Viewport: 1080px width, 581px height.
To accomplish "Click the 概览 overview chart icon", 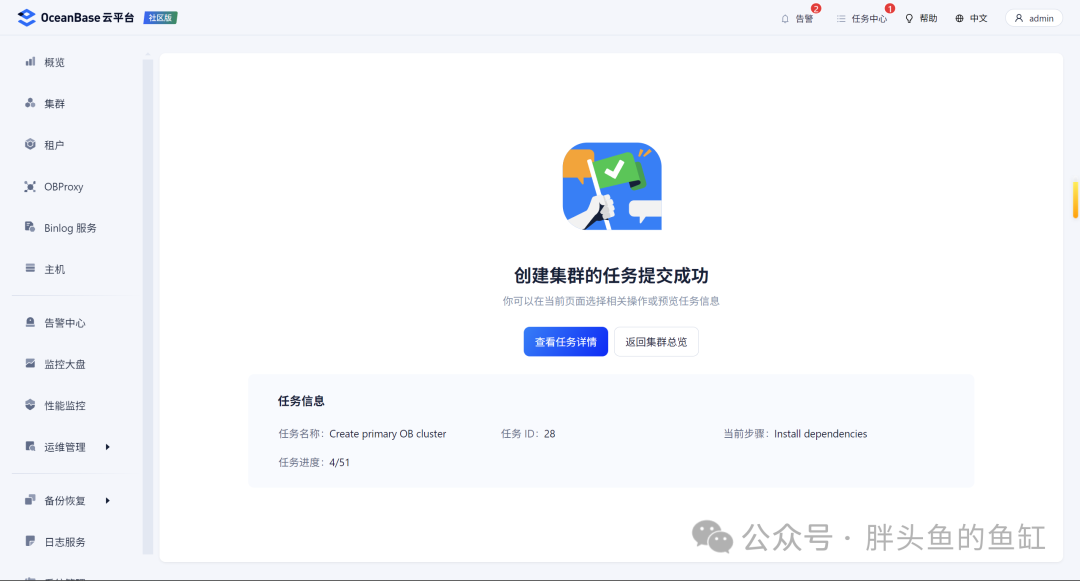I will pyautogui.click(x=30, y=62).
